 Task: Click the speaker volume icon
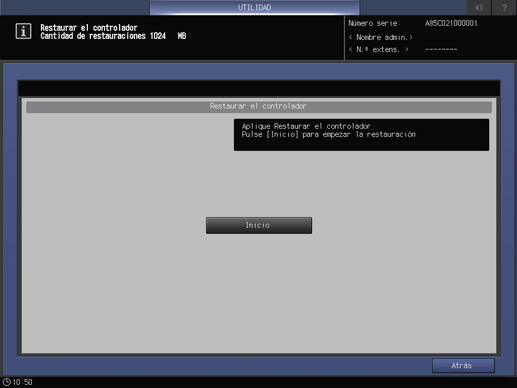[479, 7]
